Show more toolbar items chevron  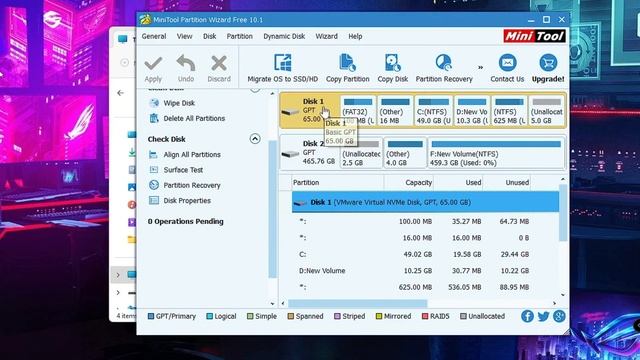pyautogui.click(x=480, y=67)
